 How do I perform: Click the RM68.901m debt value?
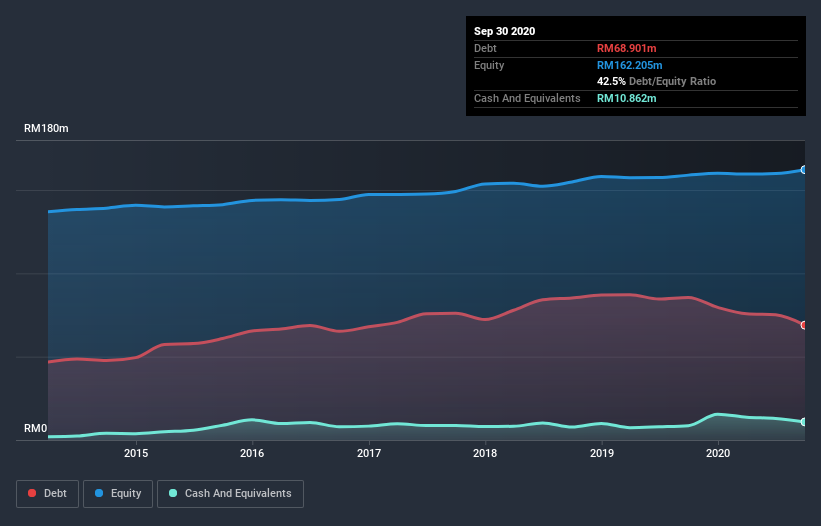coord(626,48)
